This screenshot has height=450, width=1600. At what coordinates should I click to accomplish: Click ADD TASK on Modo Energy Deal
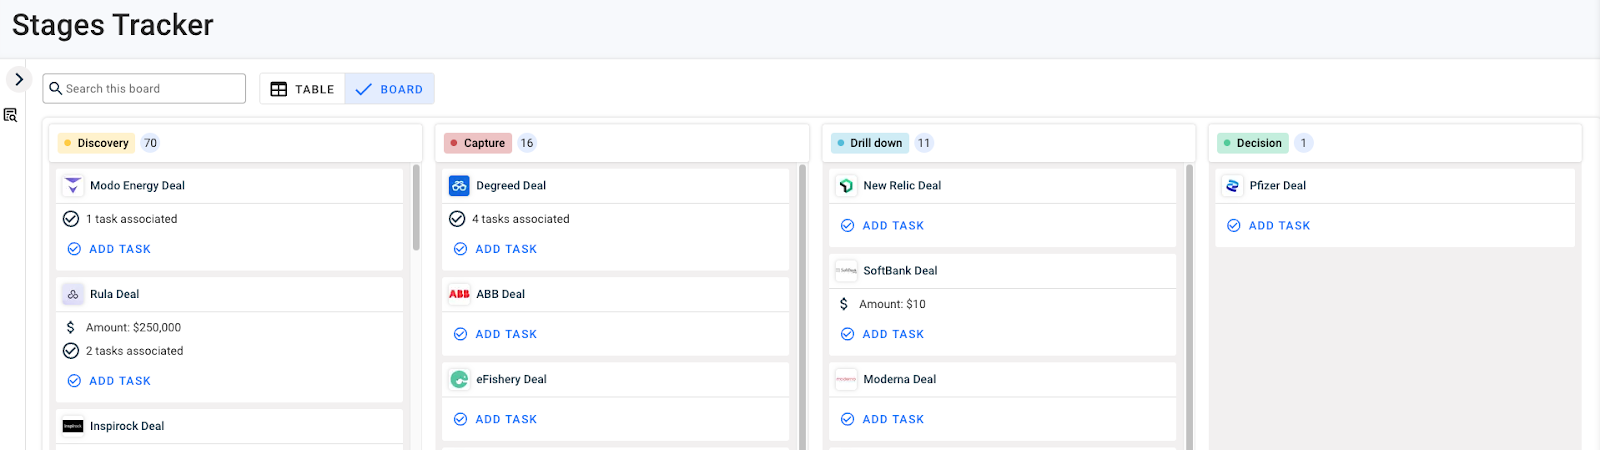[x=109, y=249]
